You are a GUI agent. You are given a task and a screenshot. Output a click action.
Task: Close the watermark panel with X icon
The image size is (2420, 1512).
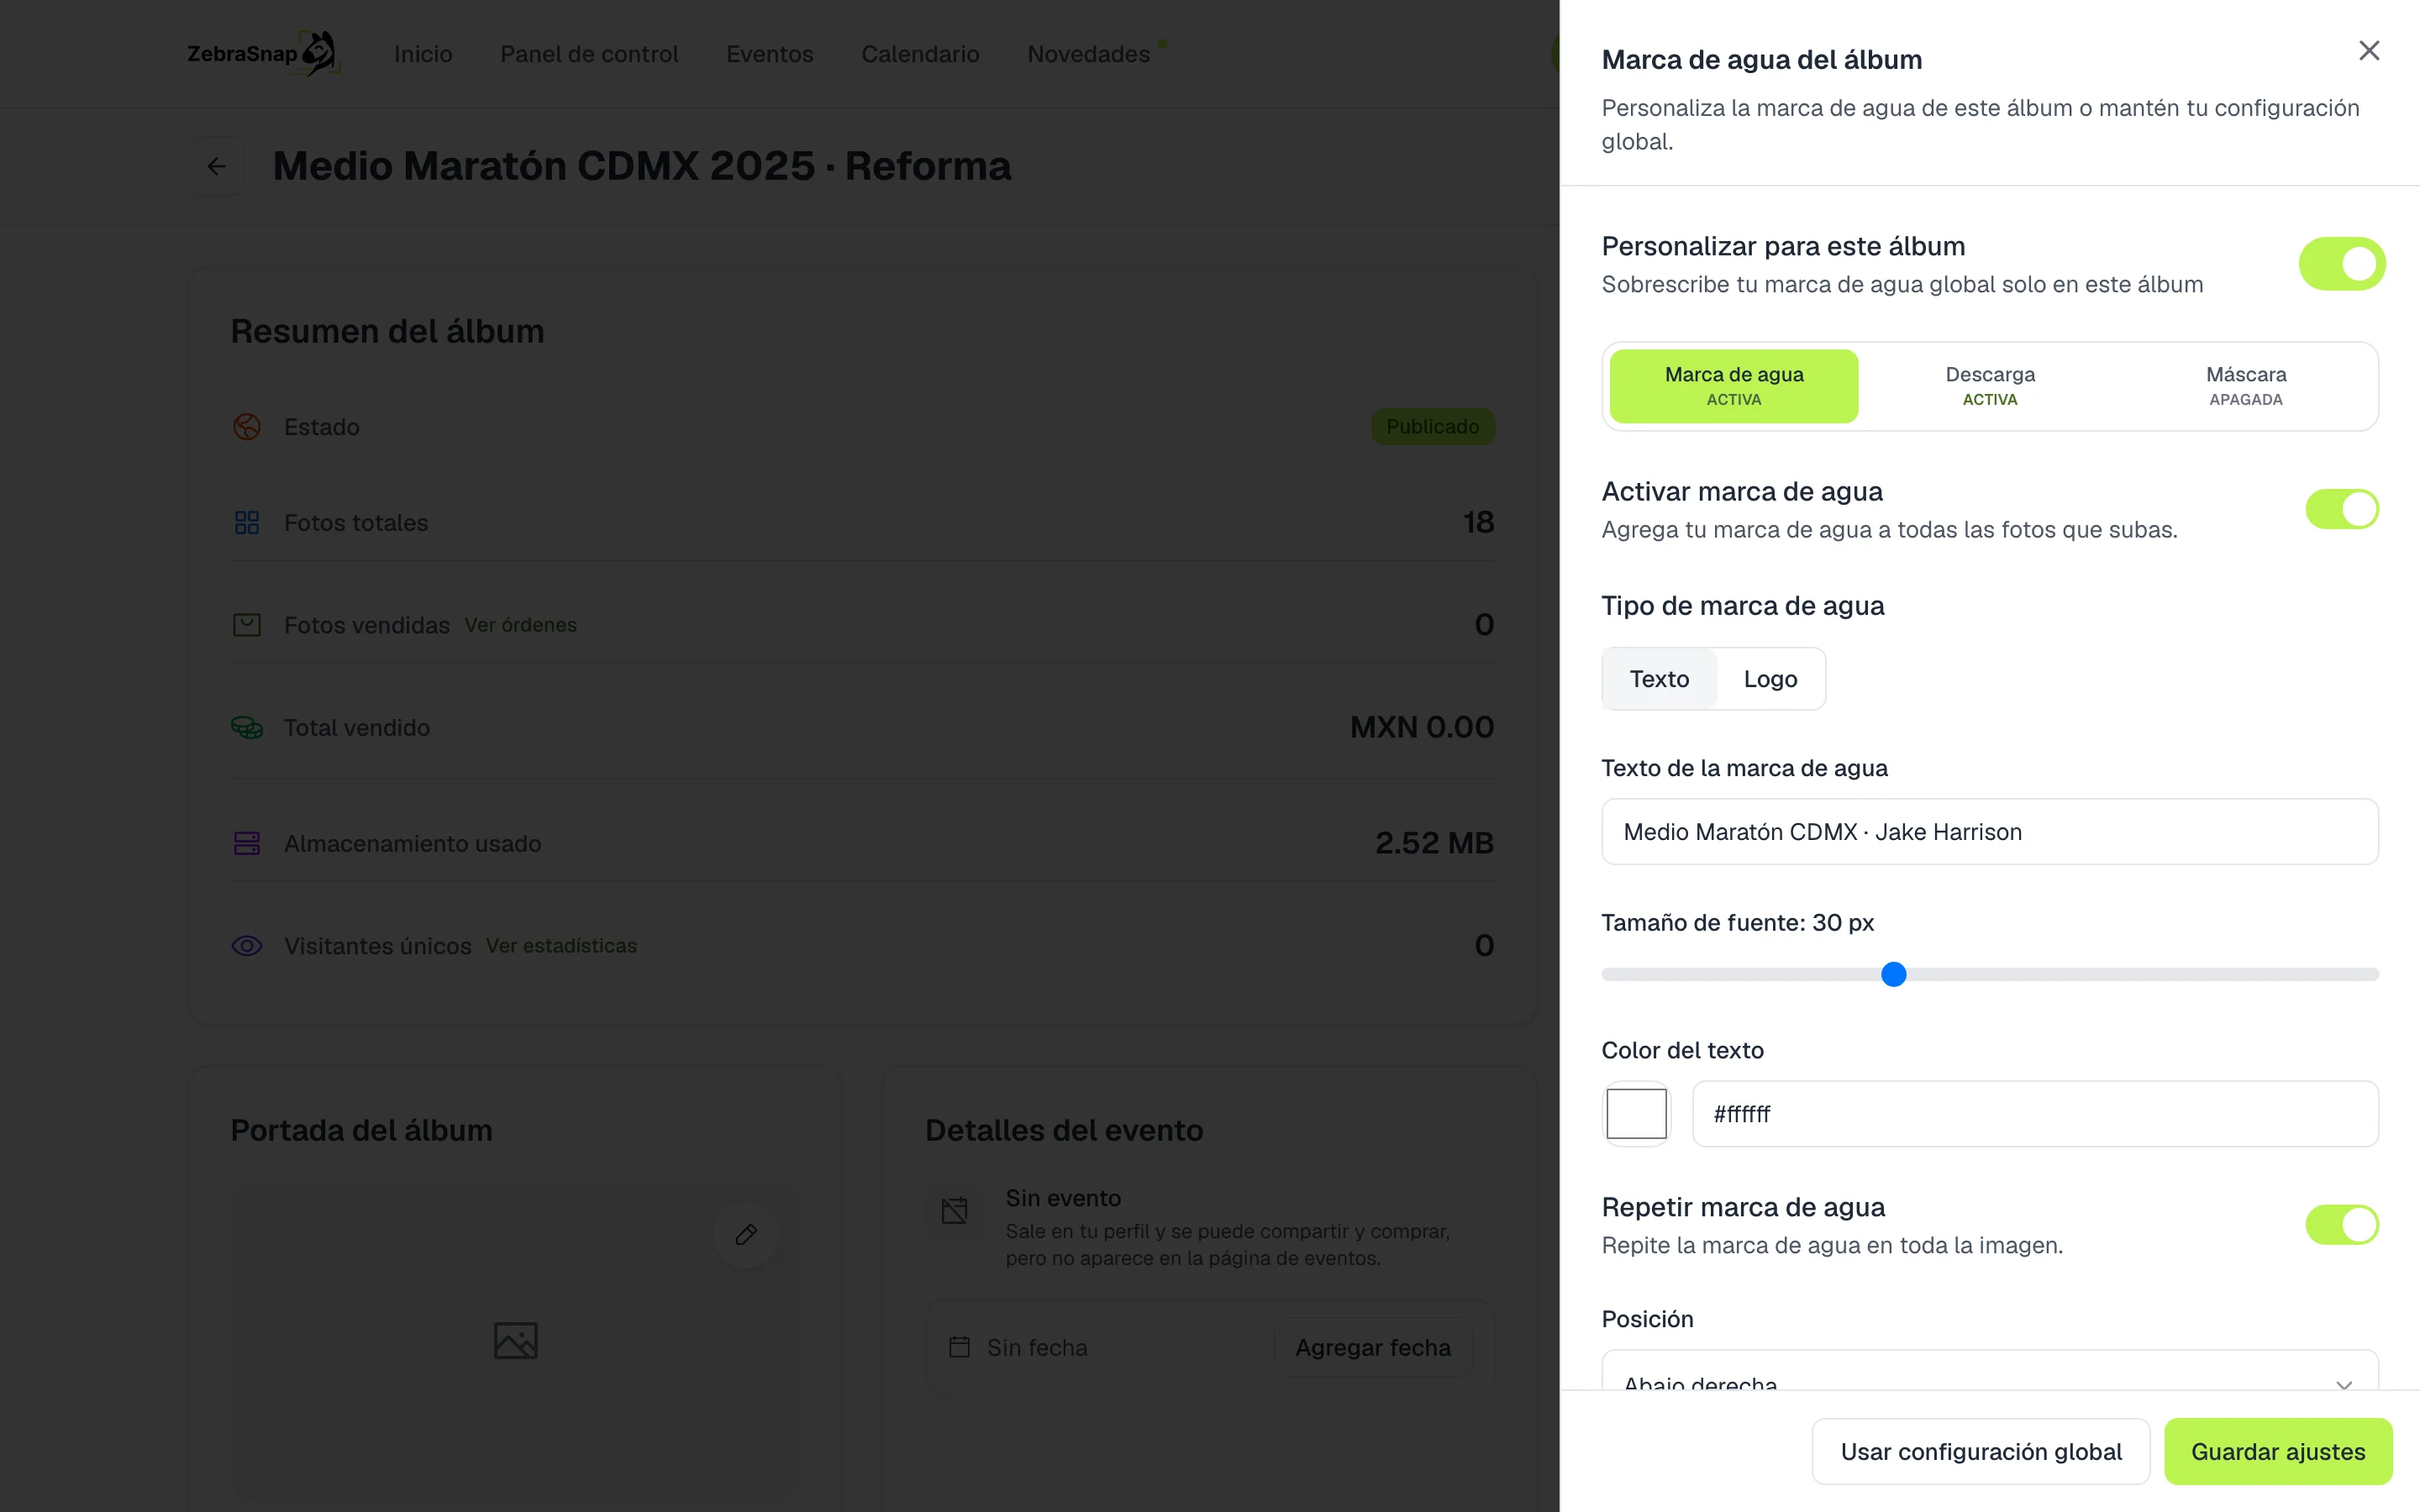(x=2368, y=51)
